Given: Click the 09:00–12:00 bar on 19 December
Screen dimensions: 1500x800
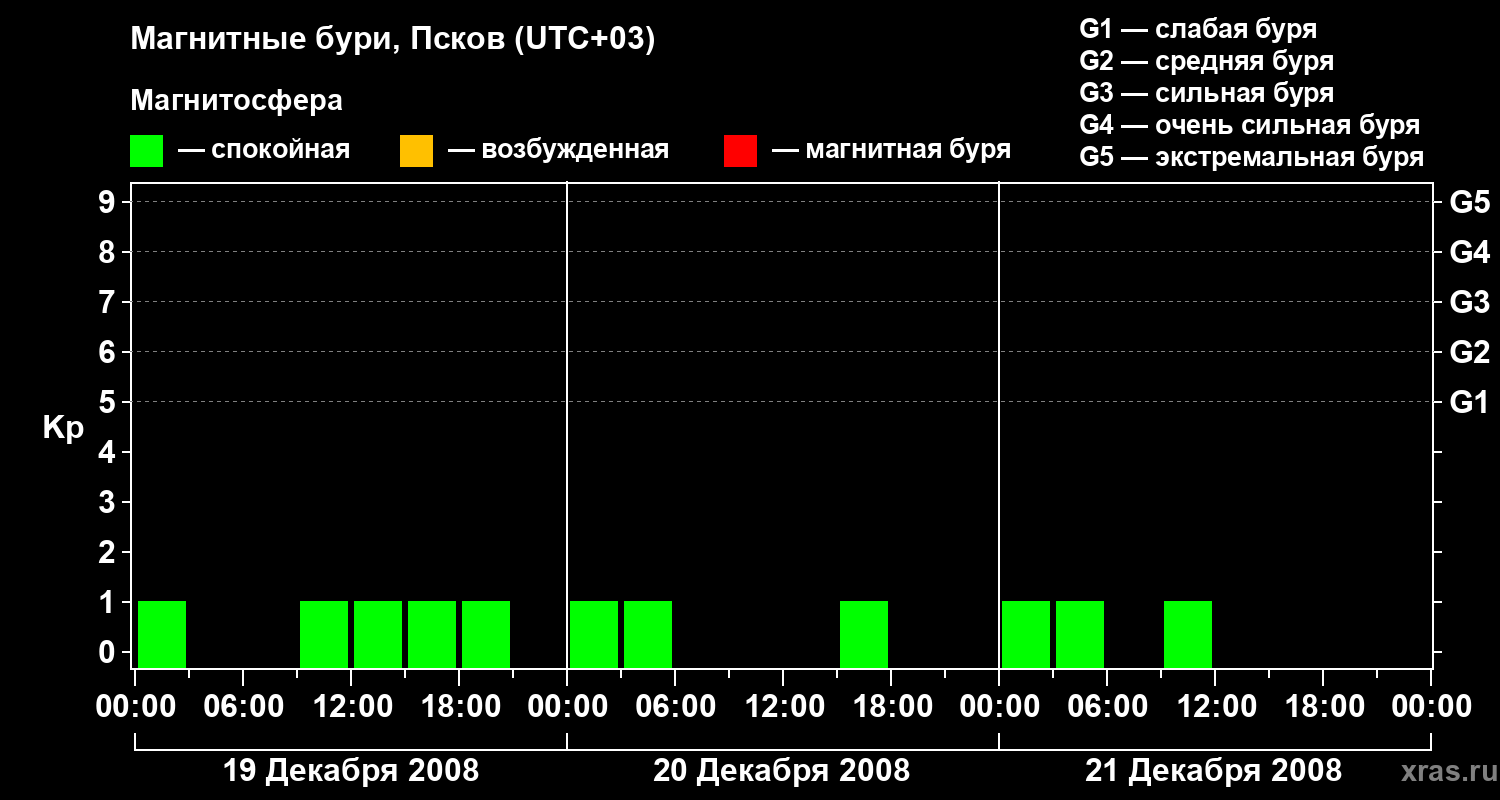Looking at the screenshot, I should pyautogui.click(x=324, y=634).
